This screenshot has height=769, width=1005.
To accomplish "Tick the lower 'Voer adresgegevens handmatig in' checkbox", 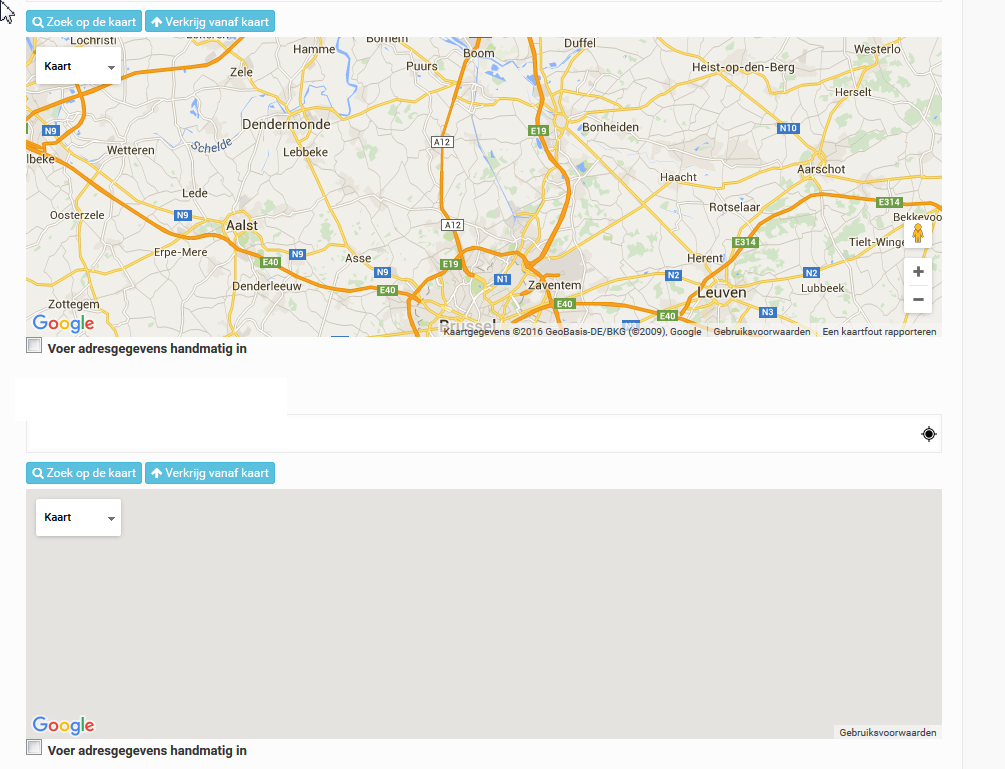I will 34,747.
